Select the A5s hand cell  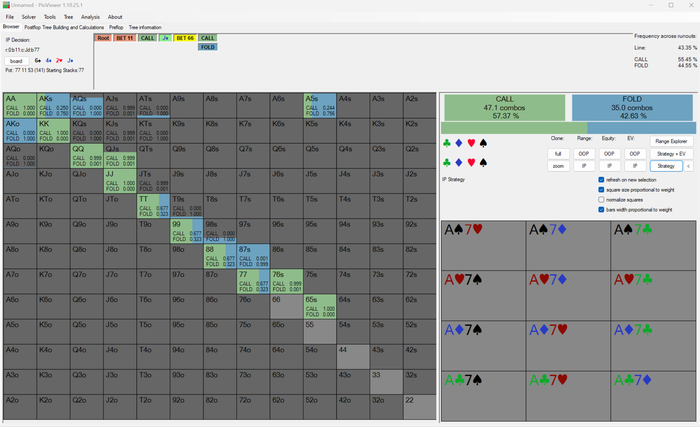[x=320, y=105]
